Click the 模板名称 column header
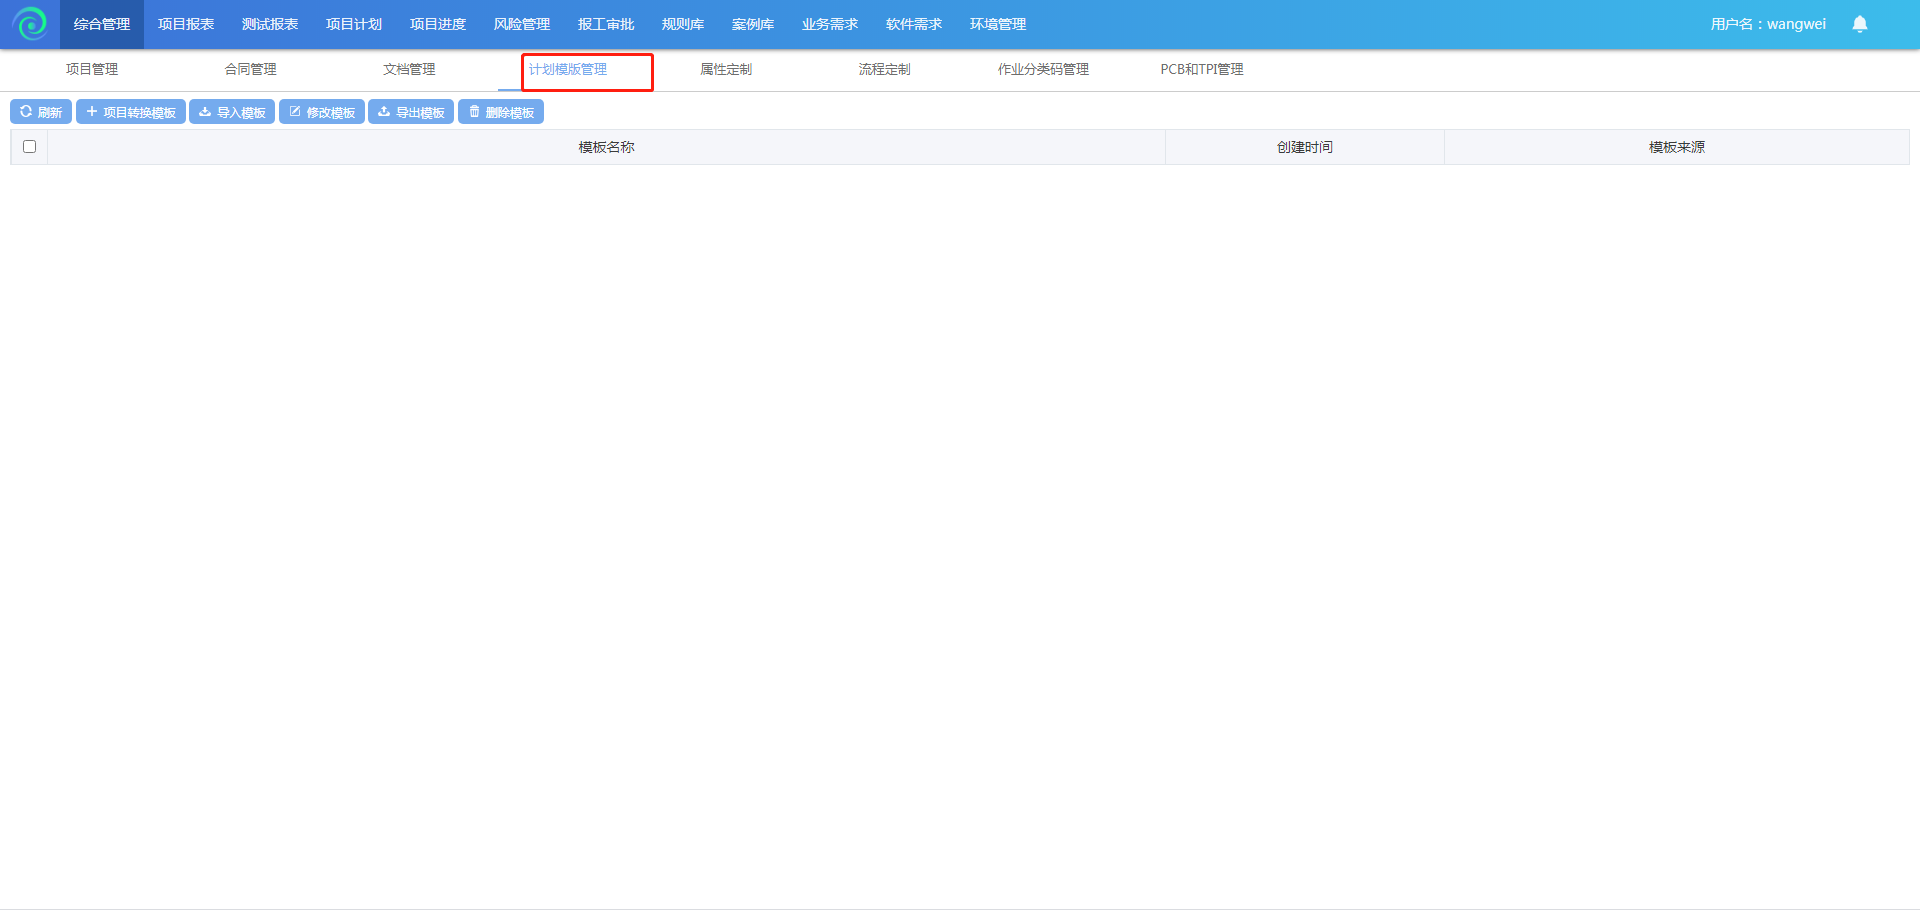The height and width of the screenshot is (910, 1920). pos(606,147)
